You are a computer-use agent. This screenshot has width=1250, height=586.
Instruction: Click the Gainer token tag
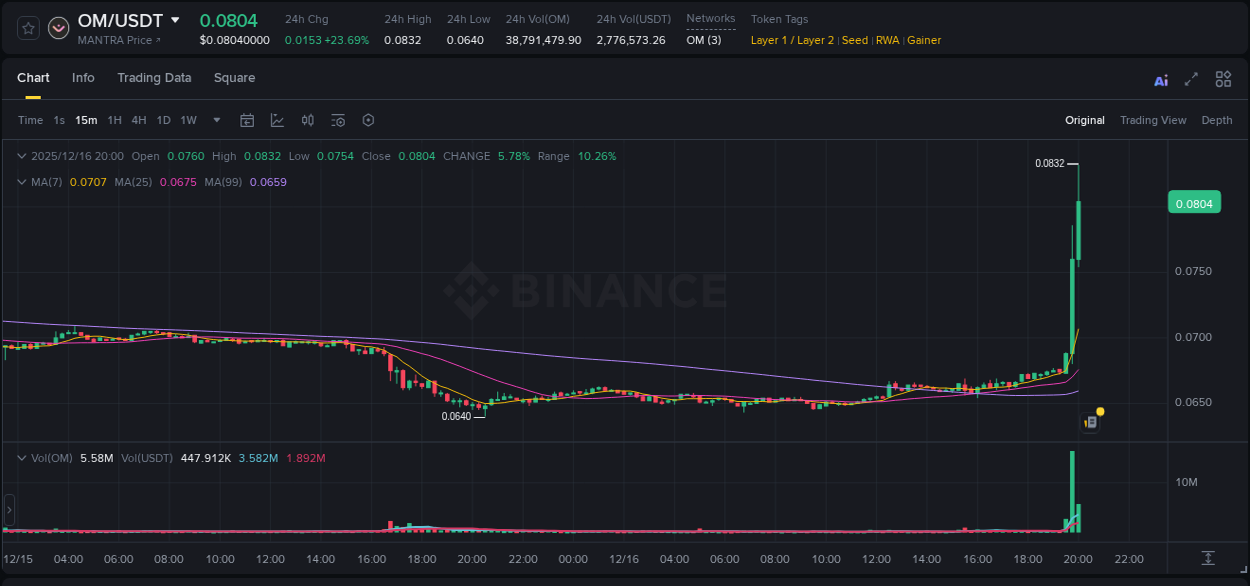pyautogui.click(x=923, y=40)
